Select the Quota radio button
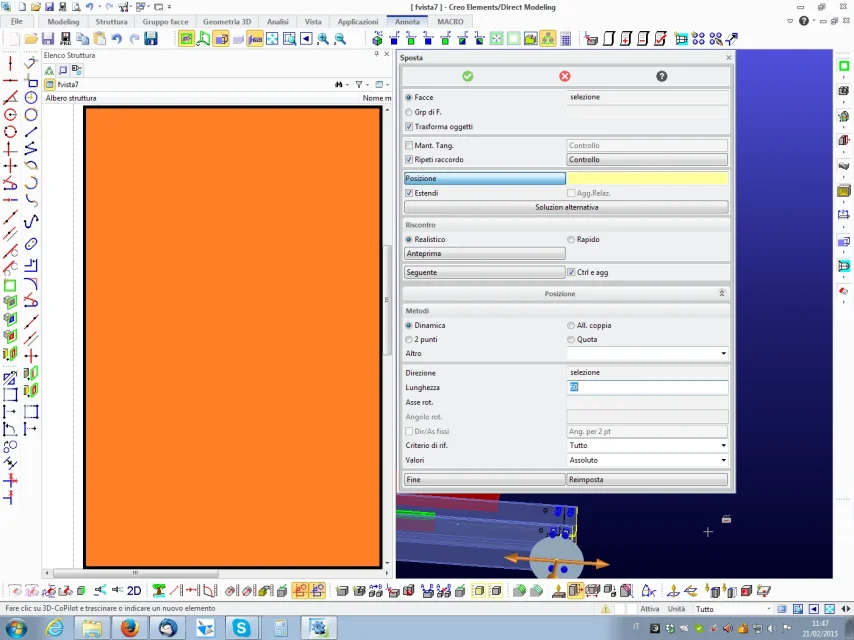This screenshot has height=640, width=854. point(571,340)
